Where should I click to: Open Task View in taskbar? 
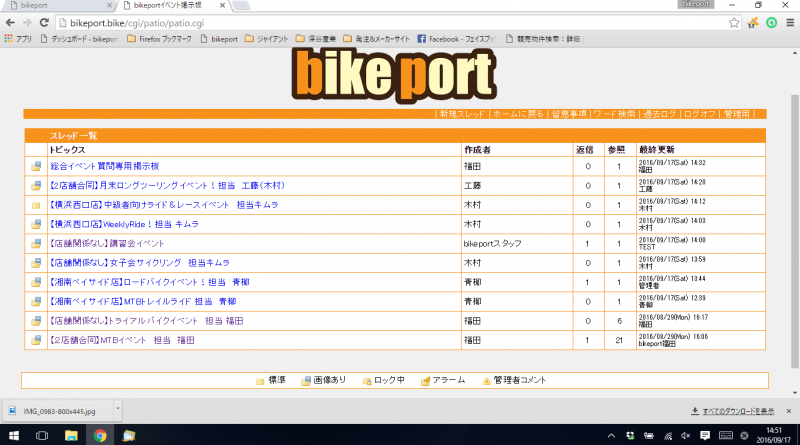coord(42,435)
